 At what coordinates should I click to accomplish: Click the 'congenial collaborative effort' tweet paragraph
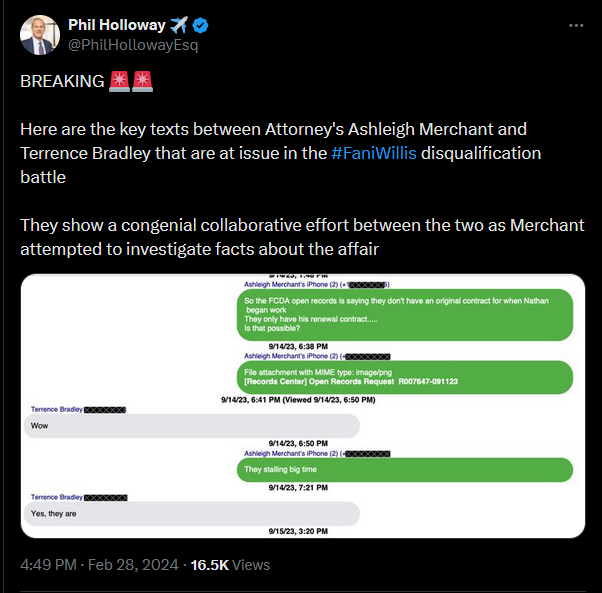302,234
